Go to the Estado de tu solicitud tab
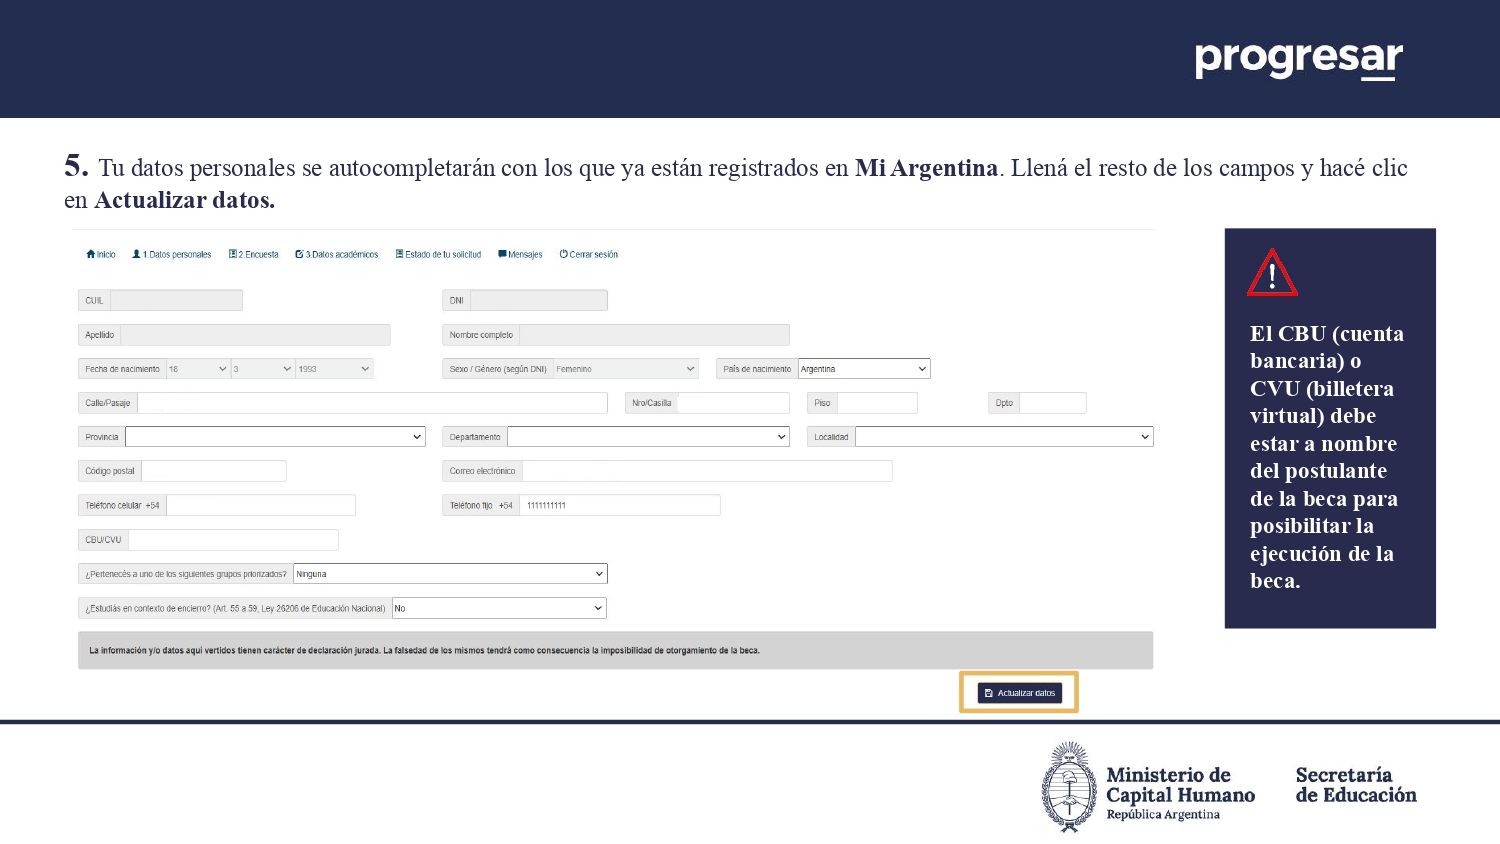The width and height of the screenshot is (1500, 844). pos(439,254)
